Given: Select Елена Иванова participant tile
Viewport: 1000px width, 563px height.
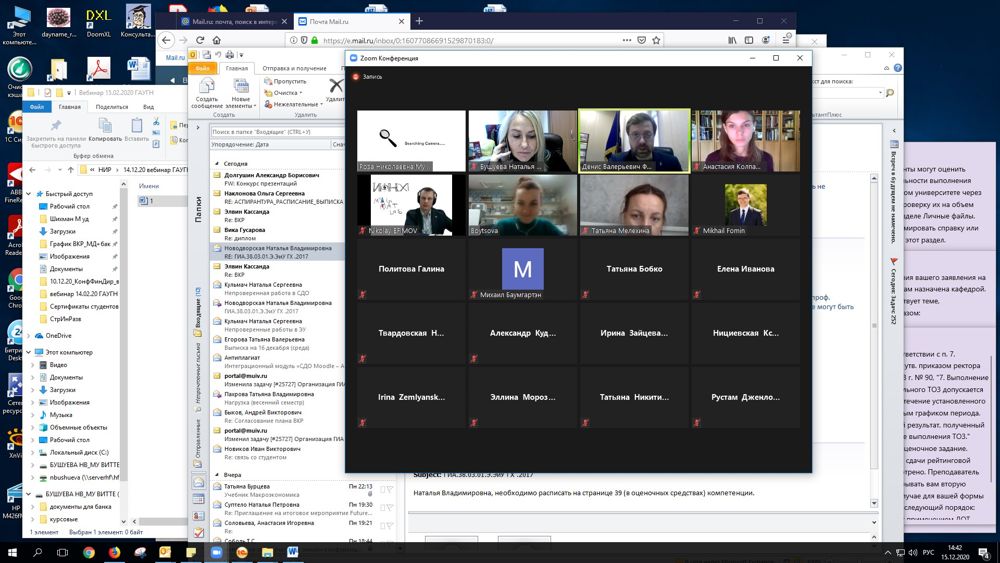Looking at the screenshot, I should (745, 269).
